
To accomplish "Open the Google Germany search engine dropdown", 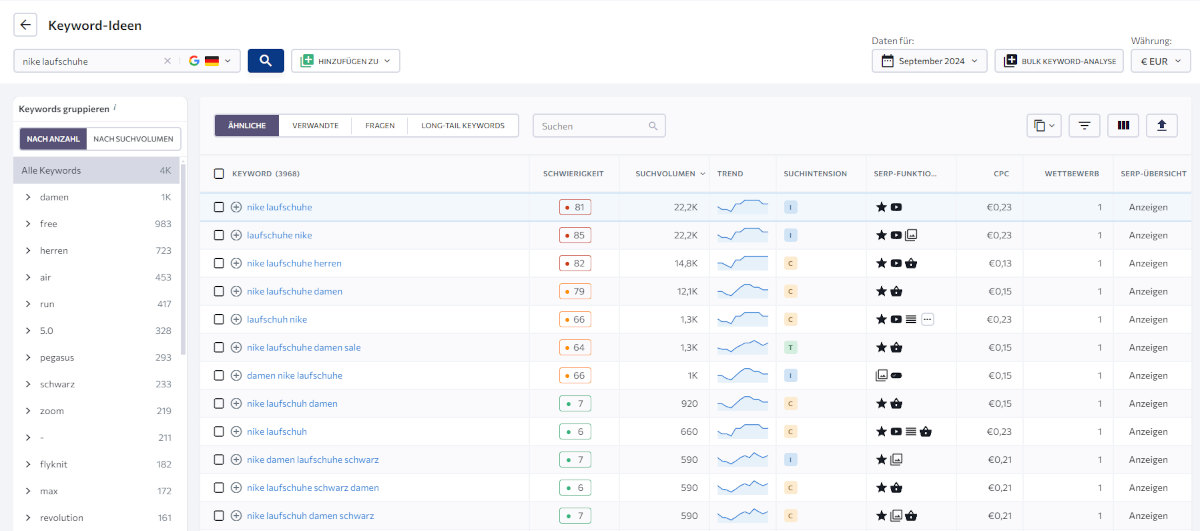I will point(209,61).
